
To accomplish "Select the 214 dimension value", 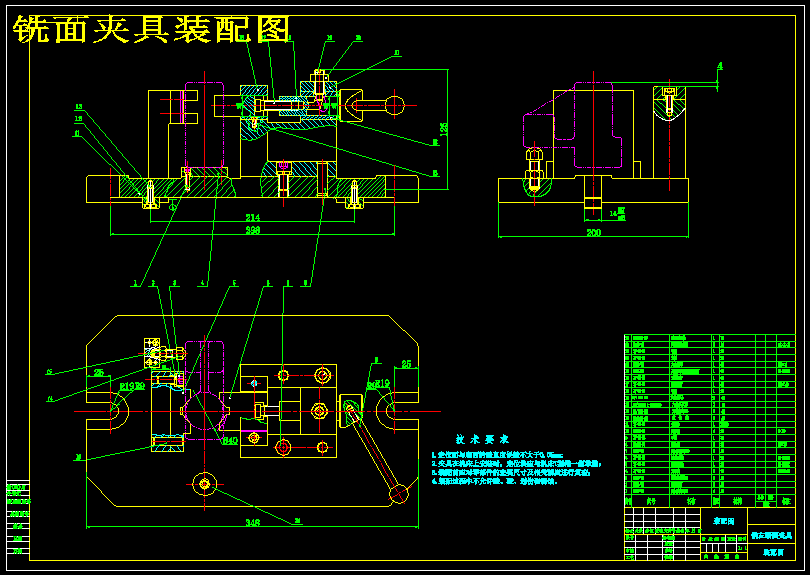I will point(253,217).
